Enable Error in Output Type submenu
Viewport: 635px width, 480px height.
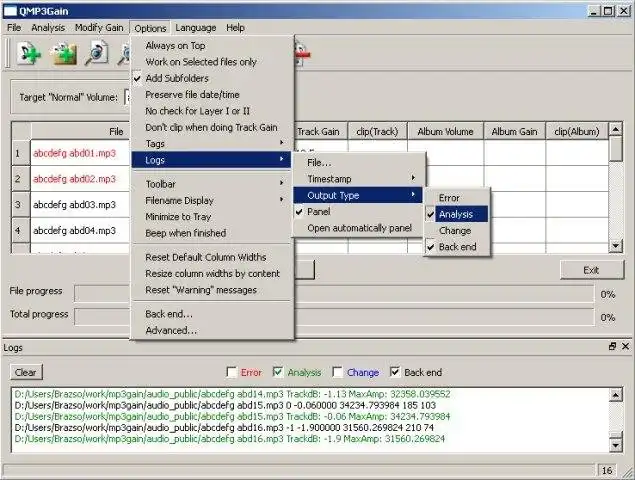pyautogui.click(x=457, y=198)
